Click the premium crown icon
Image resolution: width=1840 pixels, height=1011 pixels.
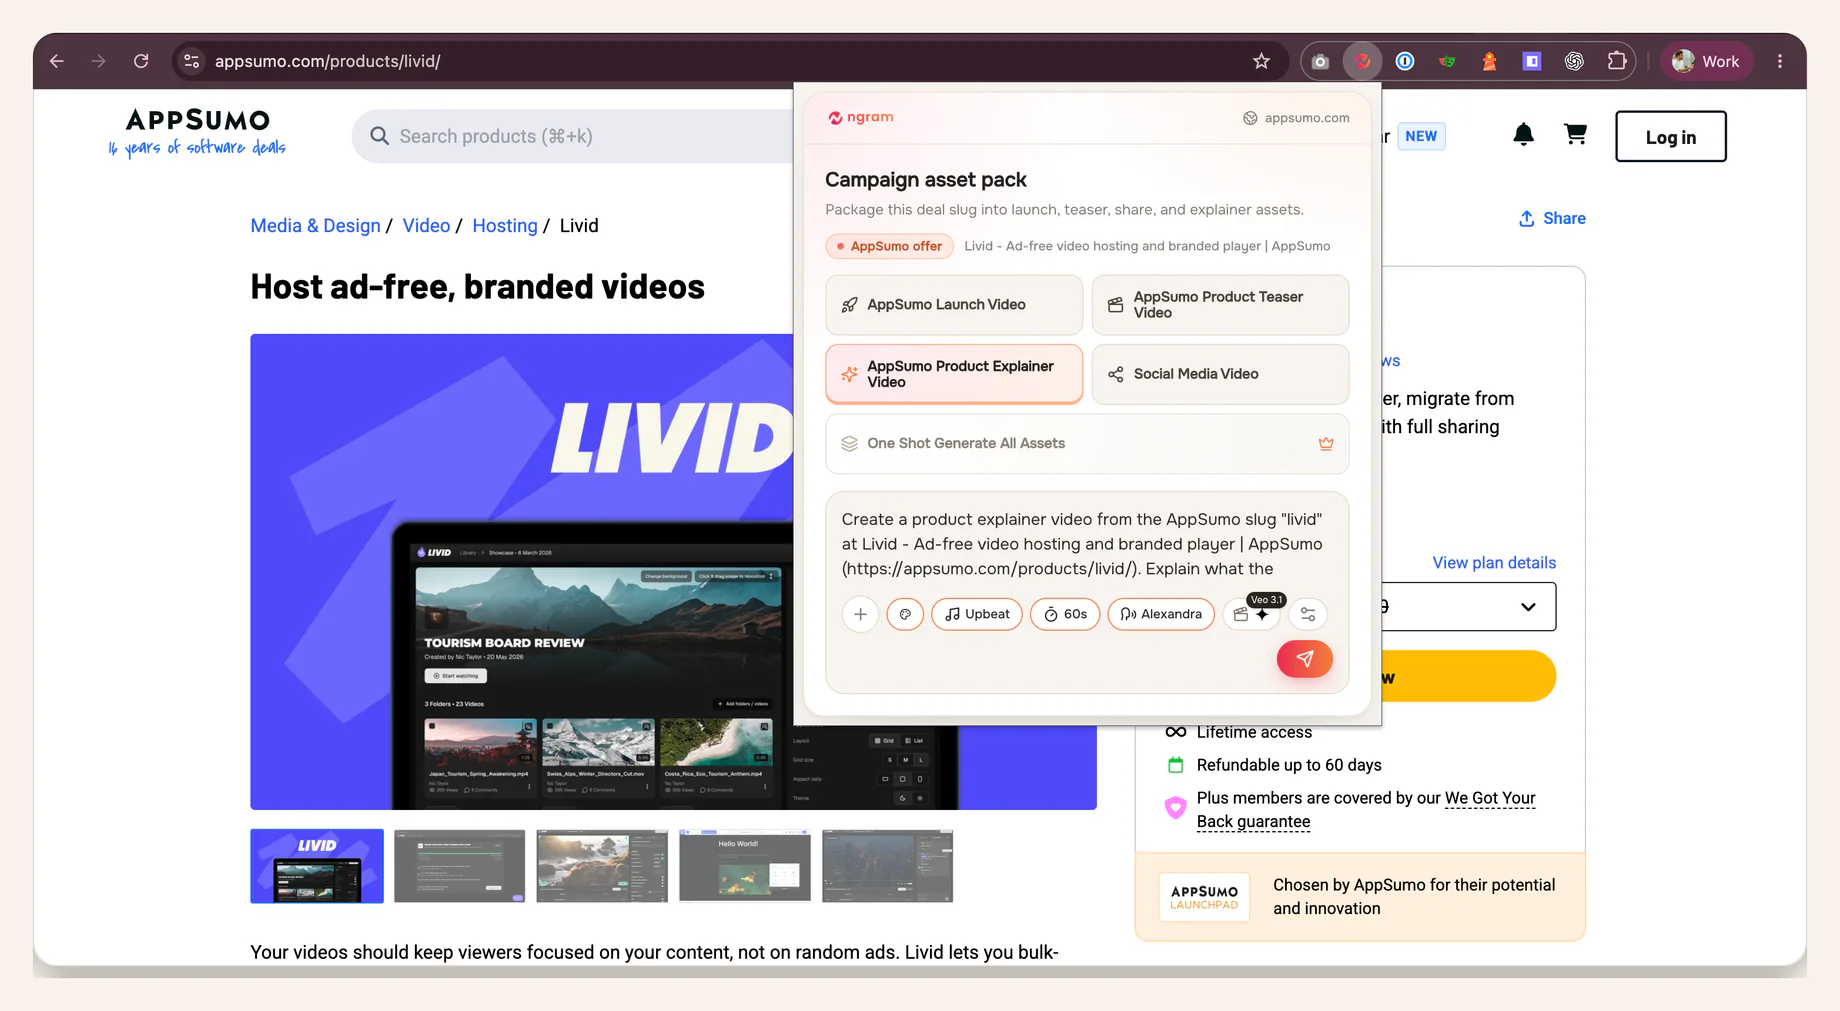tap(1326, 444)
